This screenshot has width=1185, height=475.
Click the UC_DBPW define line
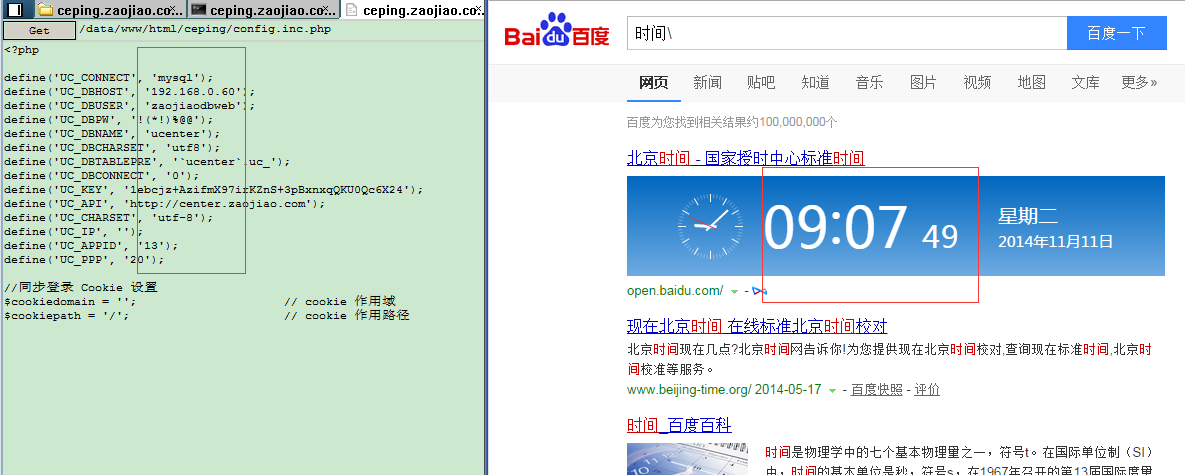click(109, 119)
